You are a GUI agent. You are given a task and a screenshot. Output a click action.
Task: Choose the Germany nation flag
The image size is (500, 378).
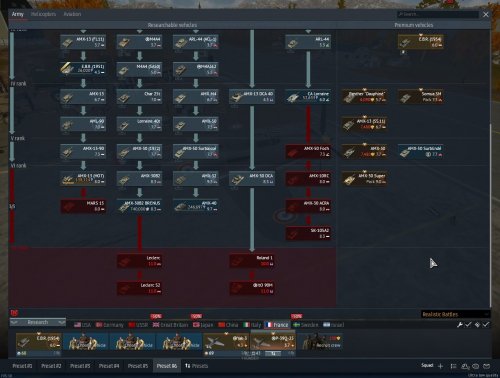pyautogui.click(x=110, y=325)
